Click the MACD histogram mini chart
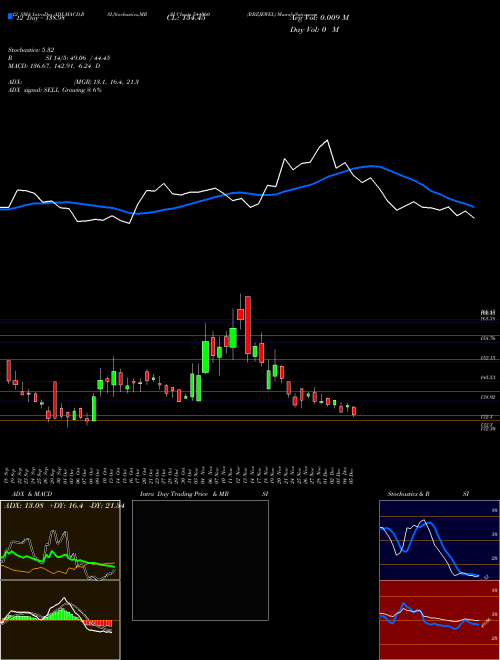500x660 pixels. tap(60, 620)
